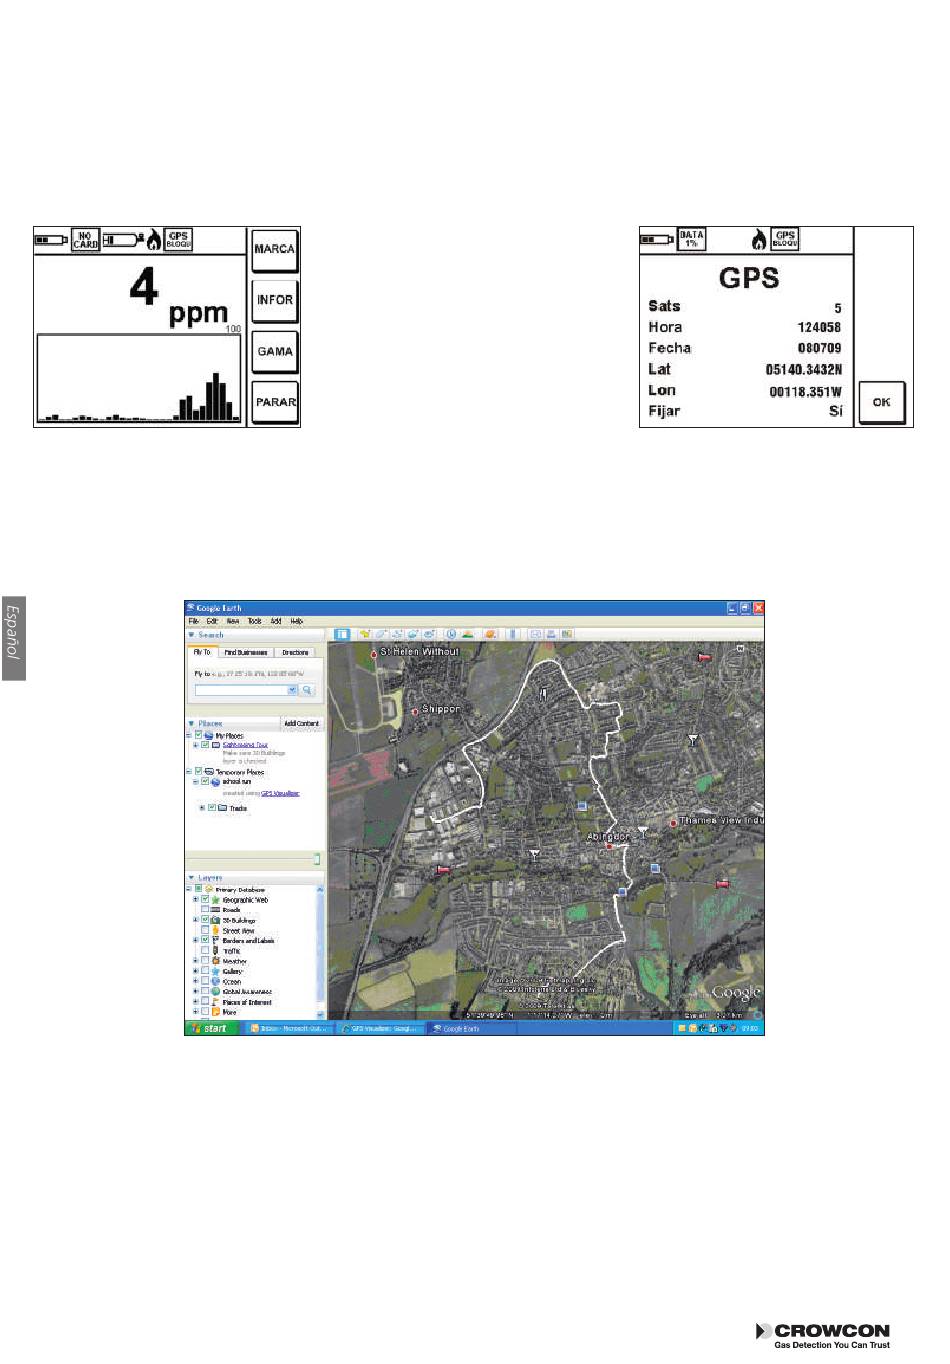The width and height of the screenshot is (950, 1364).
Task: Click the Windows start button
Action: [211, 1028]
